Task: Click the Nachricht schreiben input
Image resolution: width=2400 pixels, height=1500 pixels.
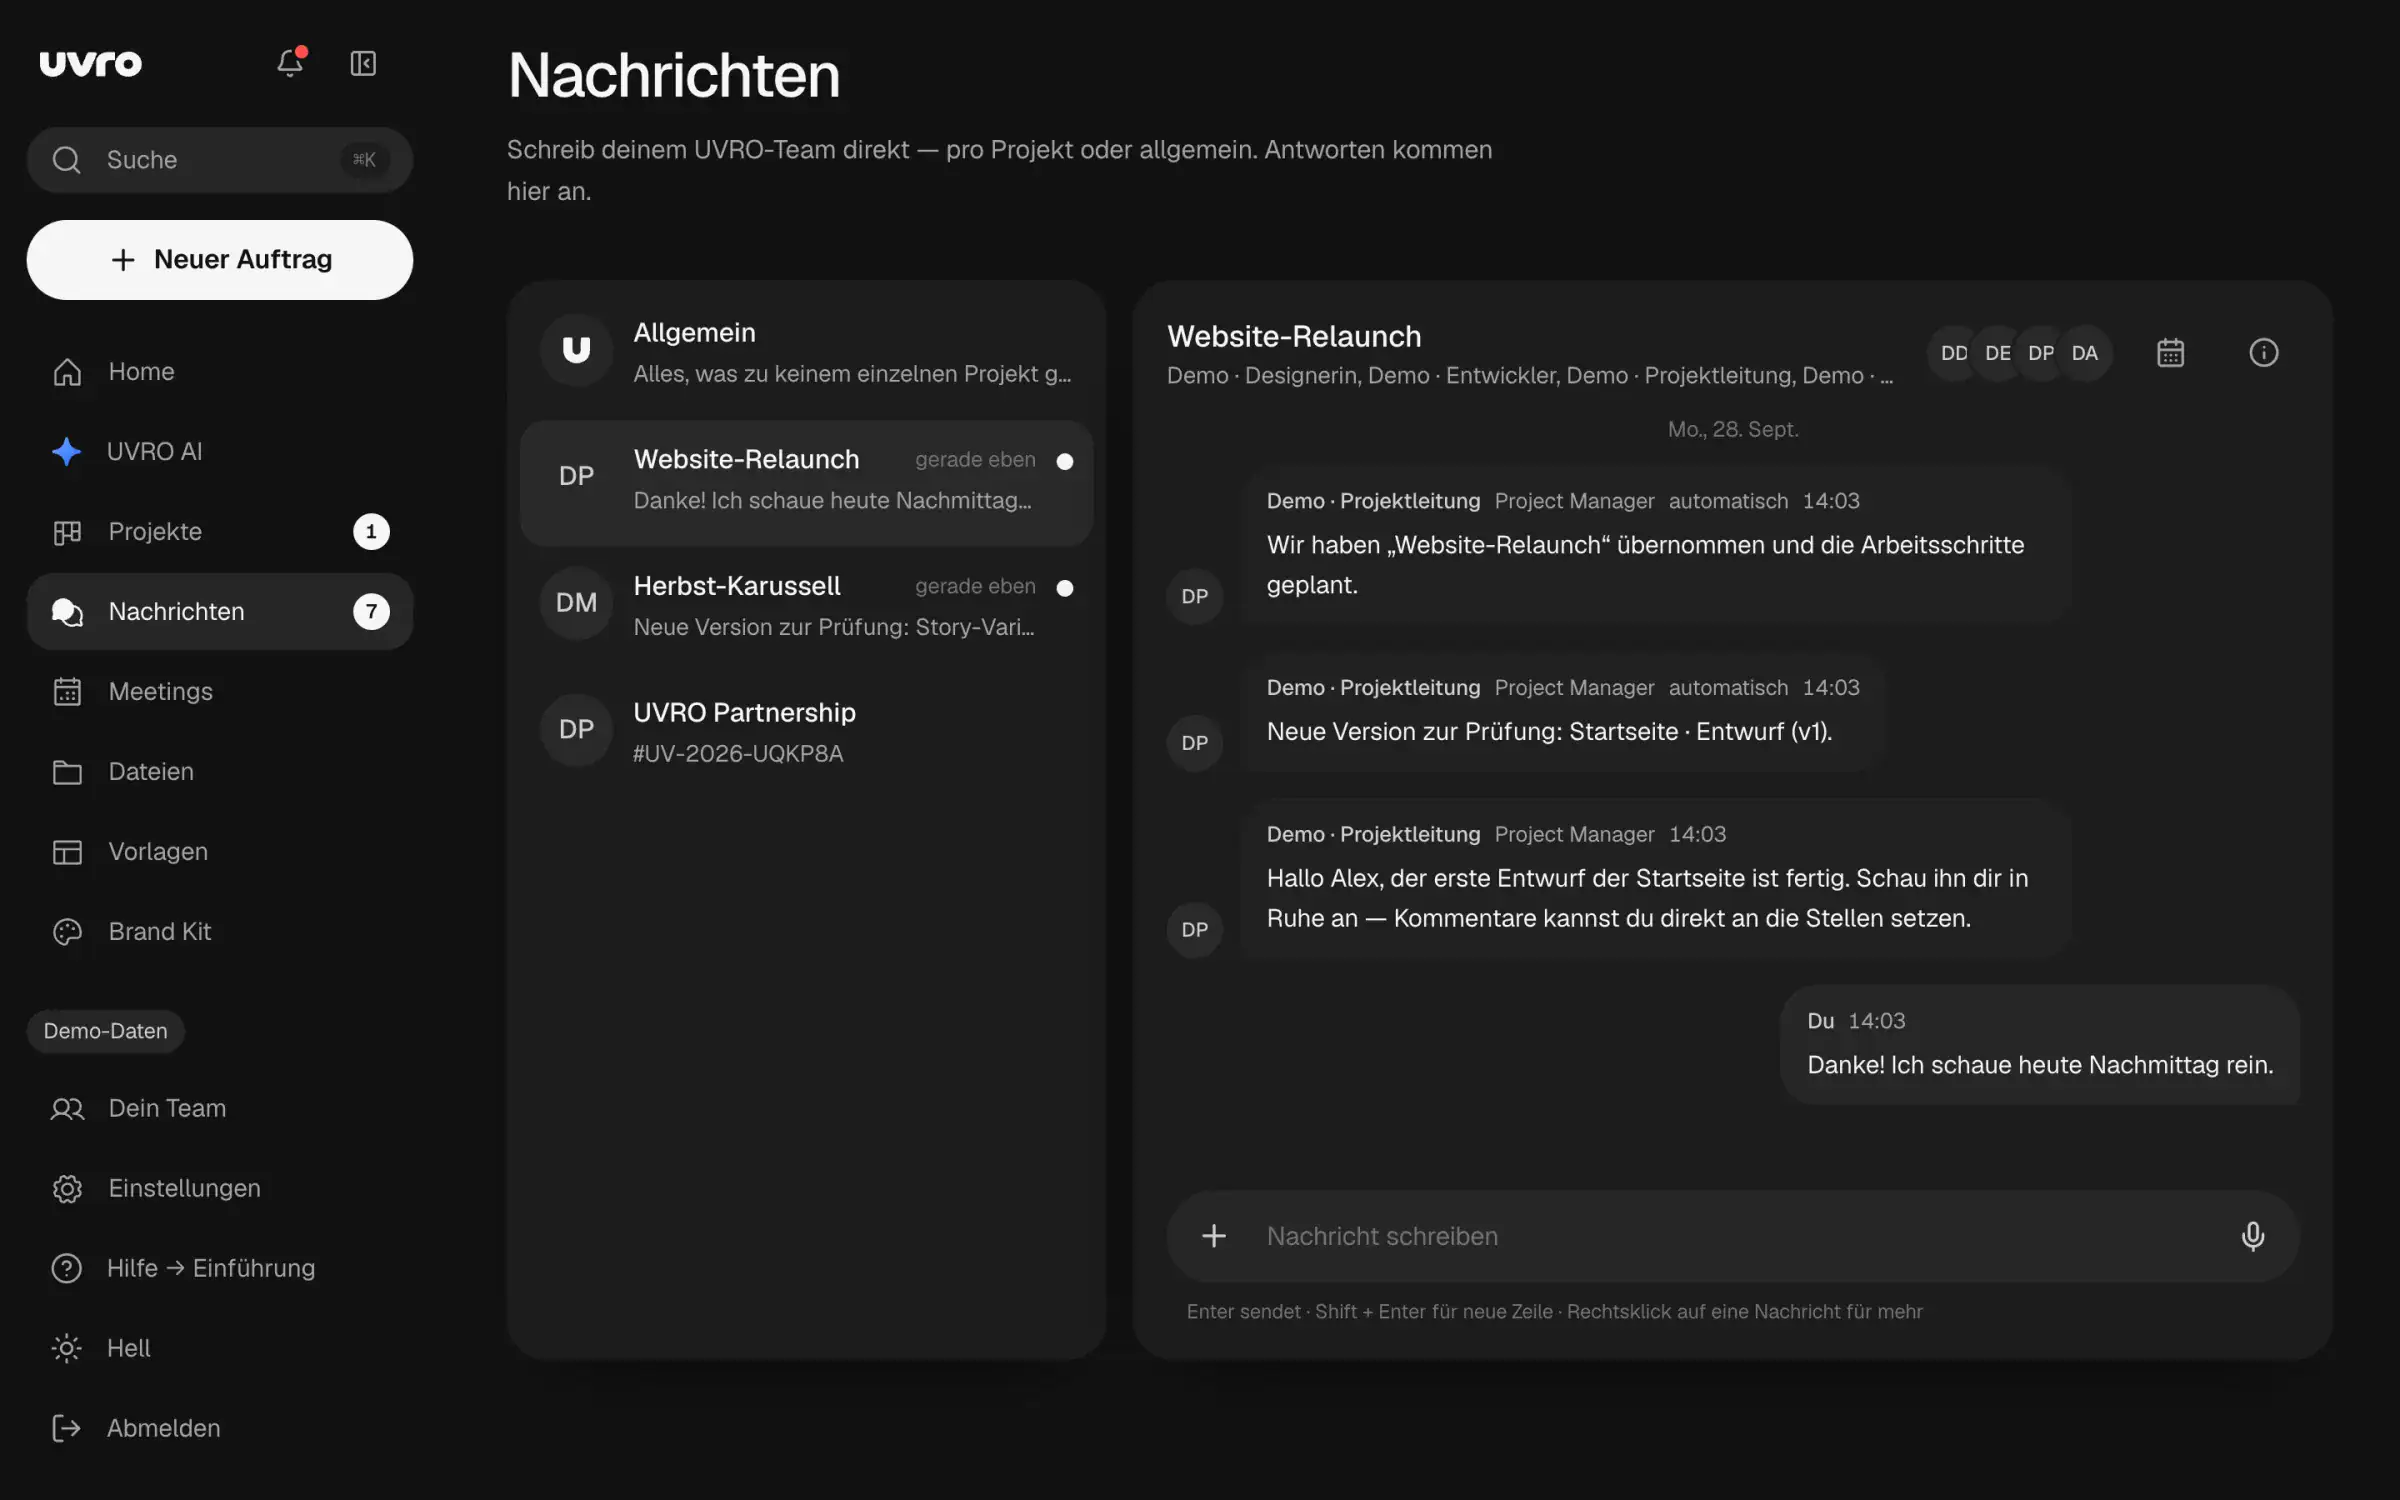Action: coord(1733,1236)
